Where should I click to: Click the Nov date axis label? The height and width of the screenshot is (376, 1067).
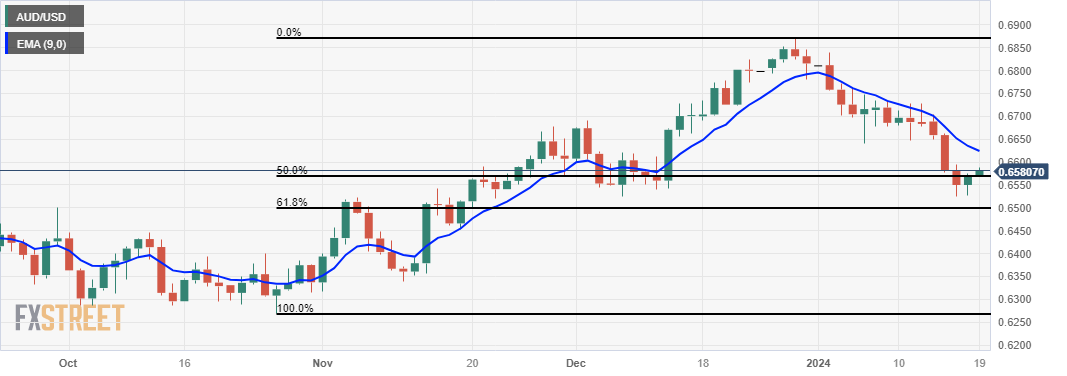[323, 363]
